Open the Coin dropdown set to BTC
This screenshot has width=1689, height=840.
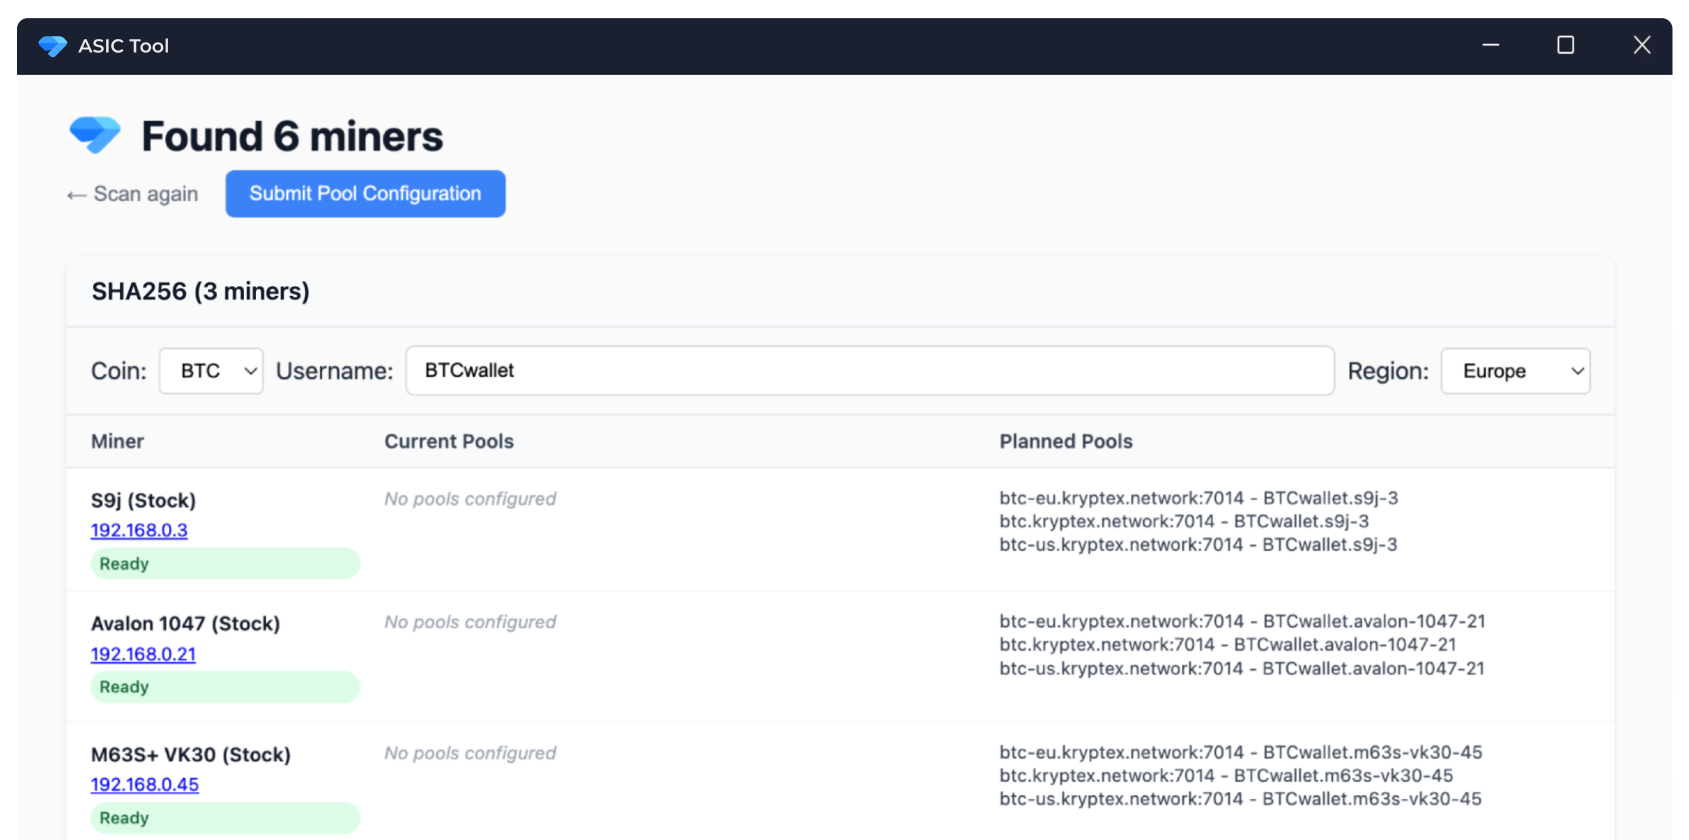[211, 371]
